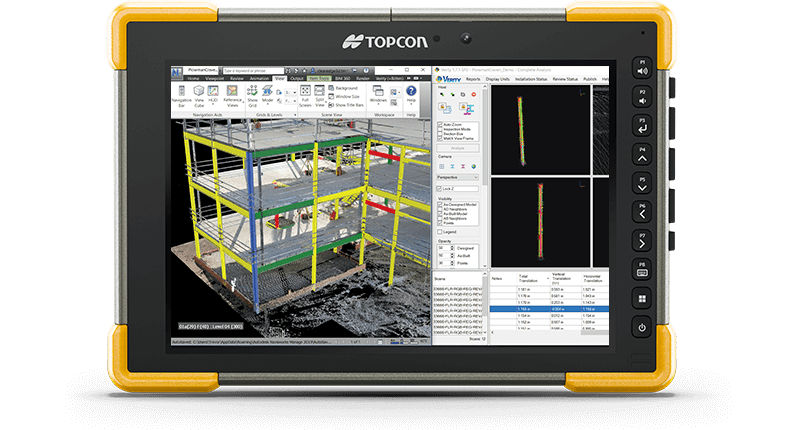This screenshot has height=430, width=800.
Task: Enable Inspection Mode checkbox
Action: point(440,129)
